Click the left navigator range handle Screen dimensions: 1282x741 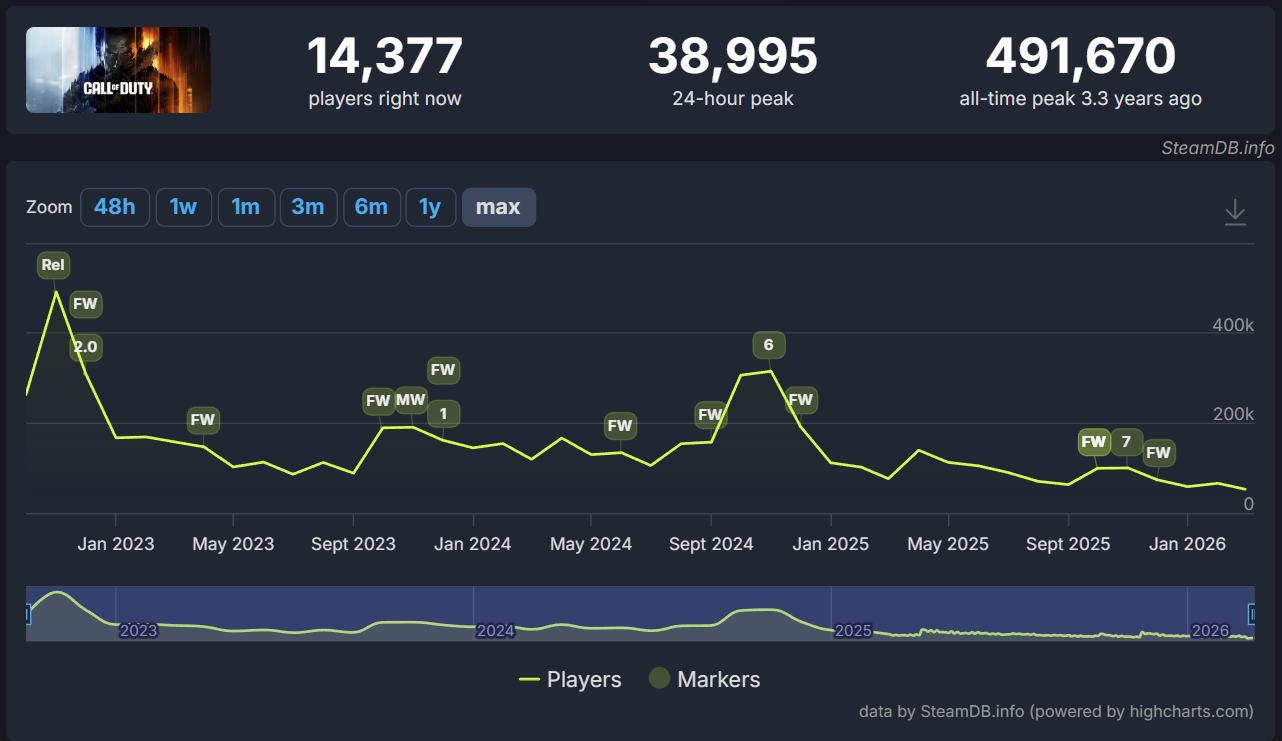coord(27,614)
